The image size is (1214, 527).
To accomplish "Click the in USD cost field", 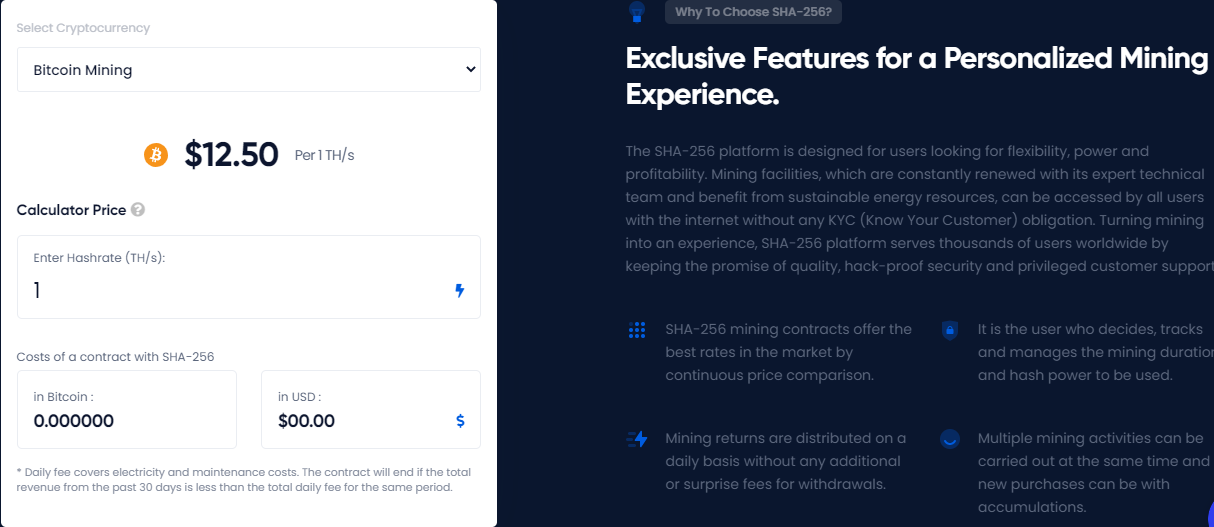I will 371,410.
